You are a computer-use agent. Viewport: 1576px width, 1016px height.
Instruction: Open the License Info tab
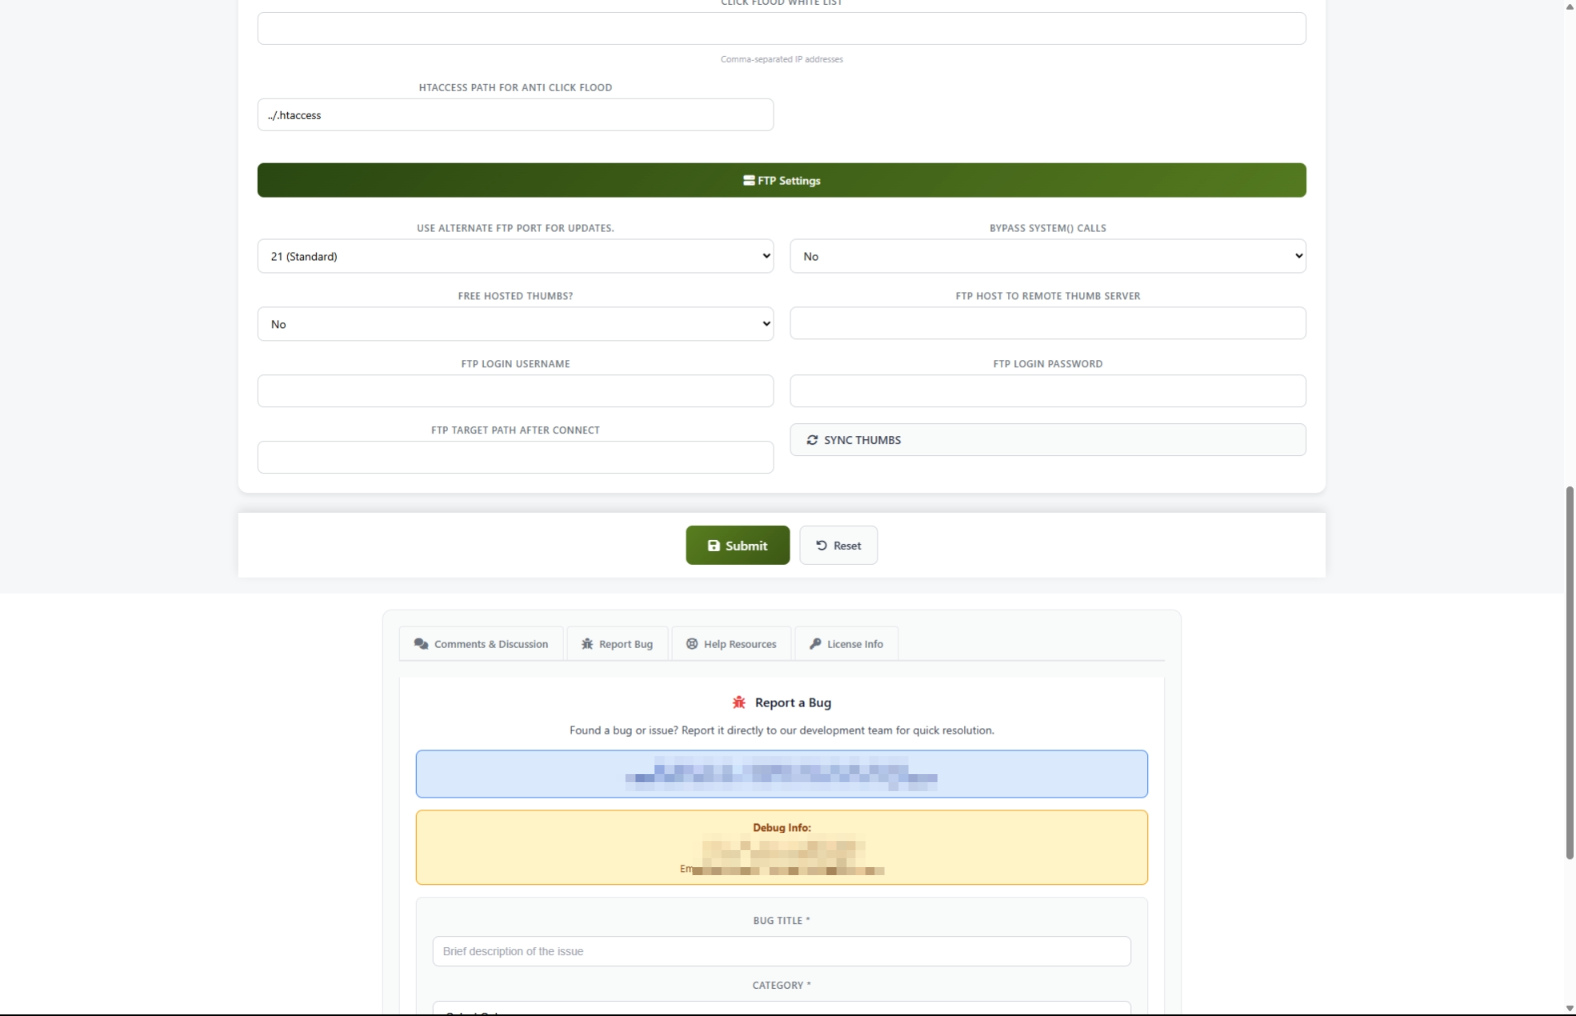(847, 644)
